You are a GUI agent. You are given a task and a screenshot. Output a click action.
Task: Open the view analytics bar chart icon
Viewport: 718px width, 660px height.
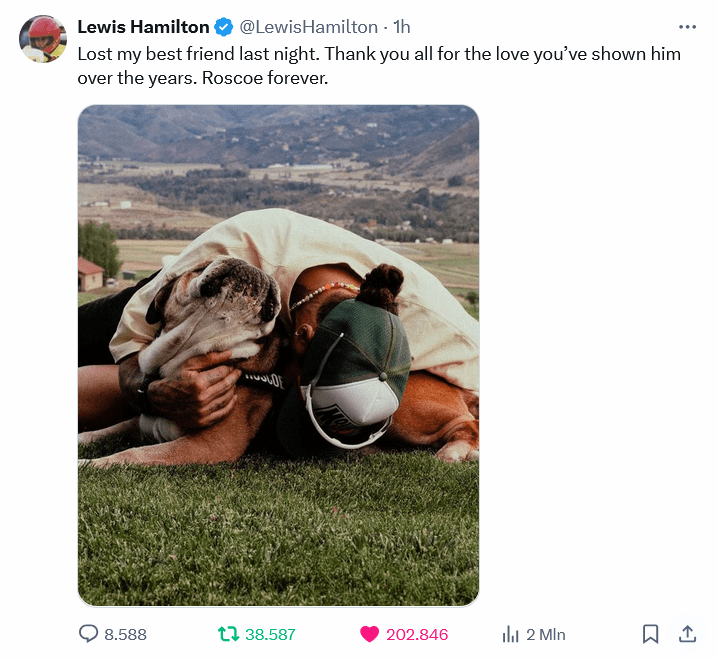(510, 634)
